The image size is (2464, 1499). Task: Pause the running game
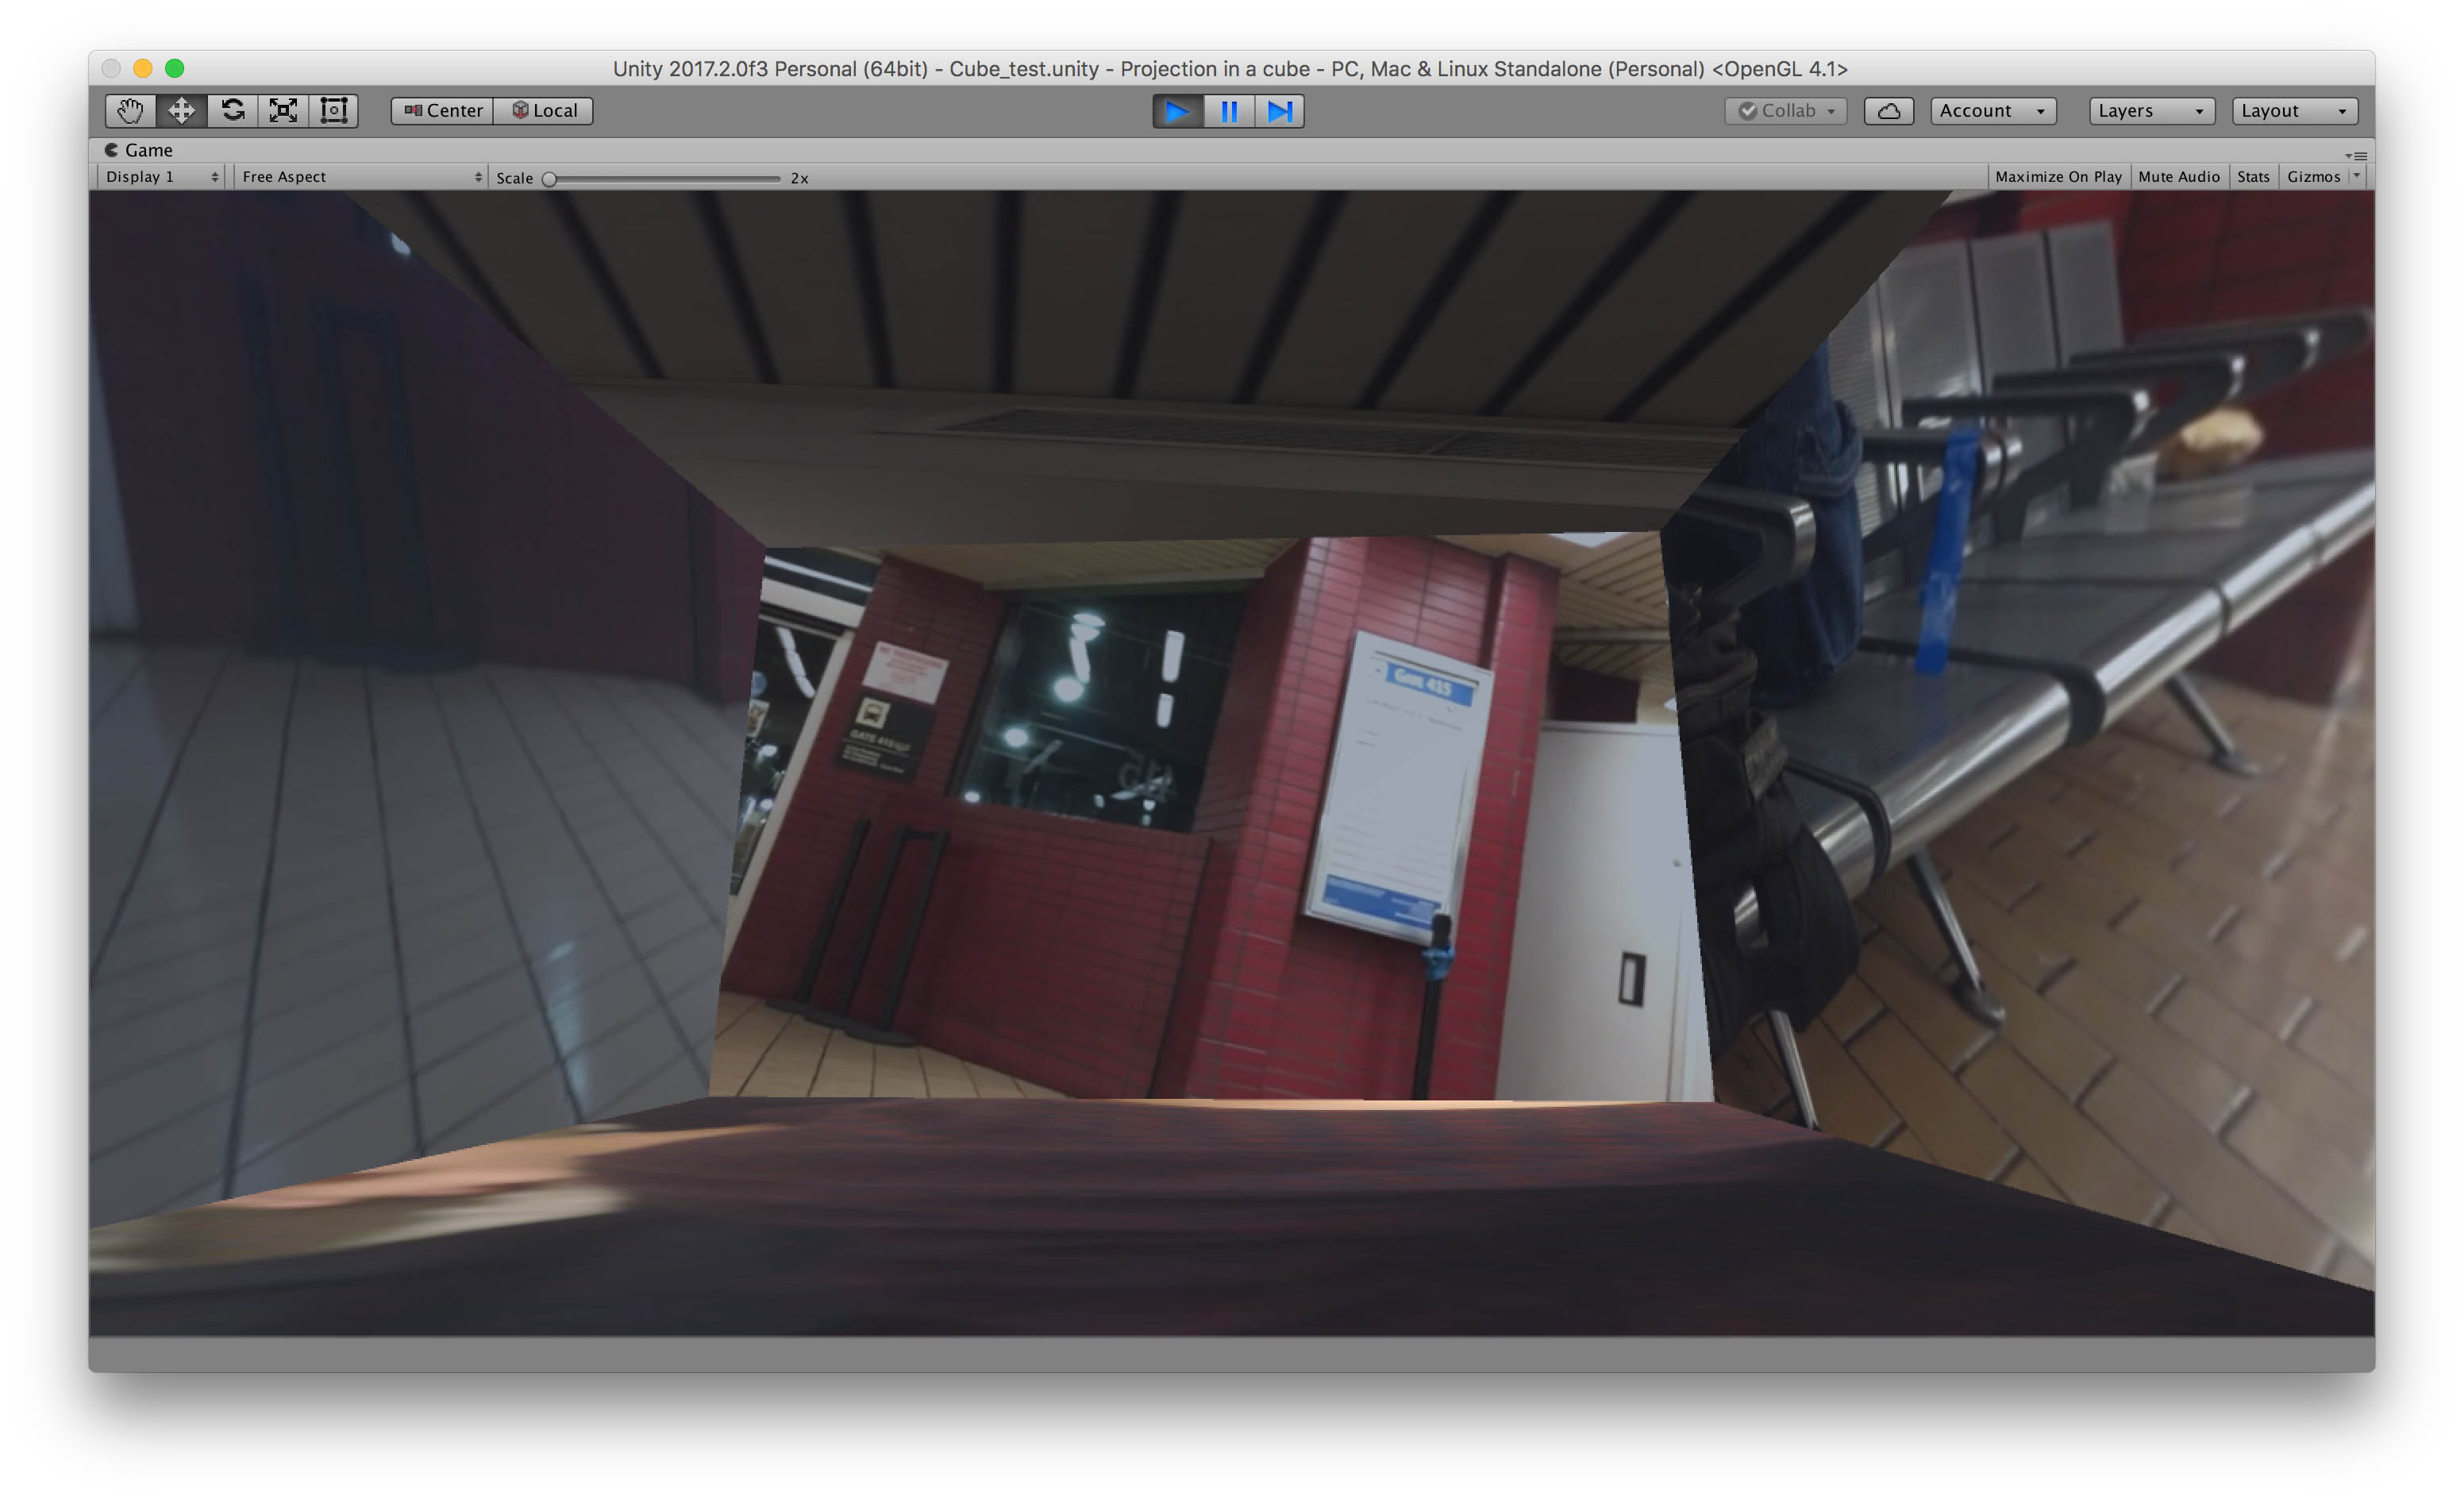point(1229,111)
